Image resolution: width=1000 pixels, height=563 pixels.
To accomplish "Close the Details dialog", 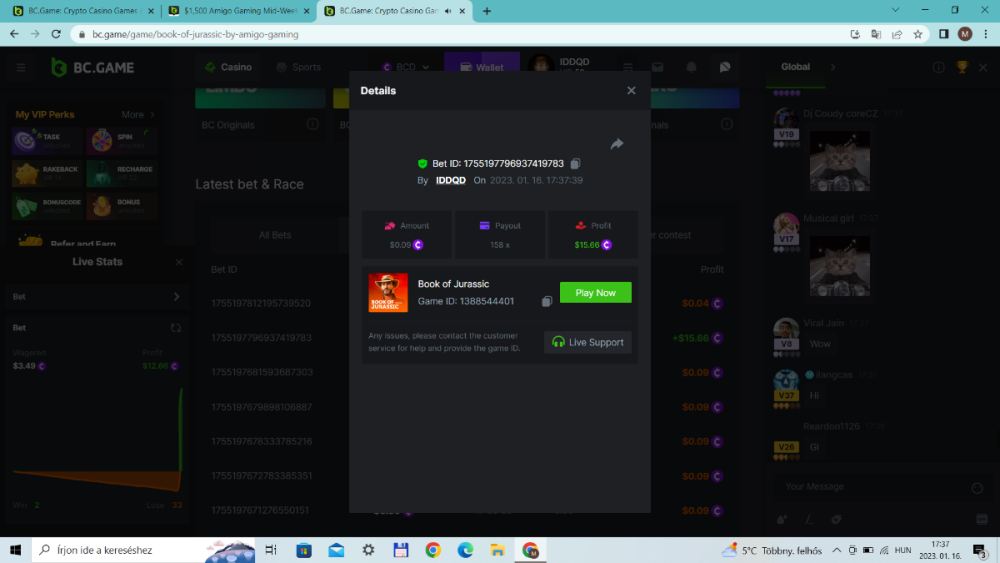I will 631,91.
